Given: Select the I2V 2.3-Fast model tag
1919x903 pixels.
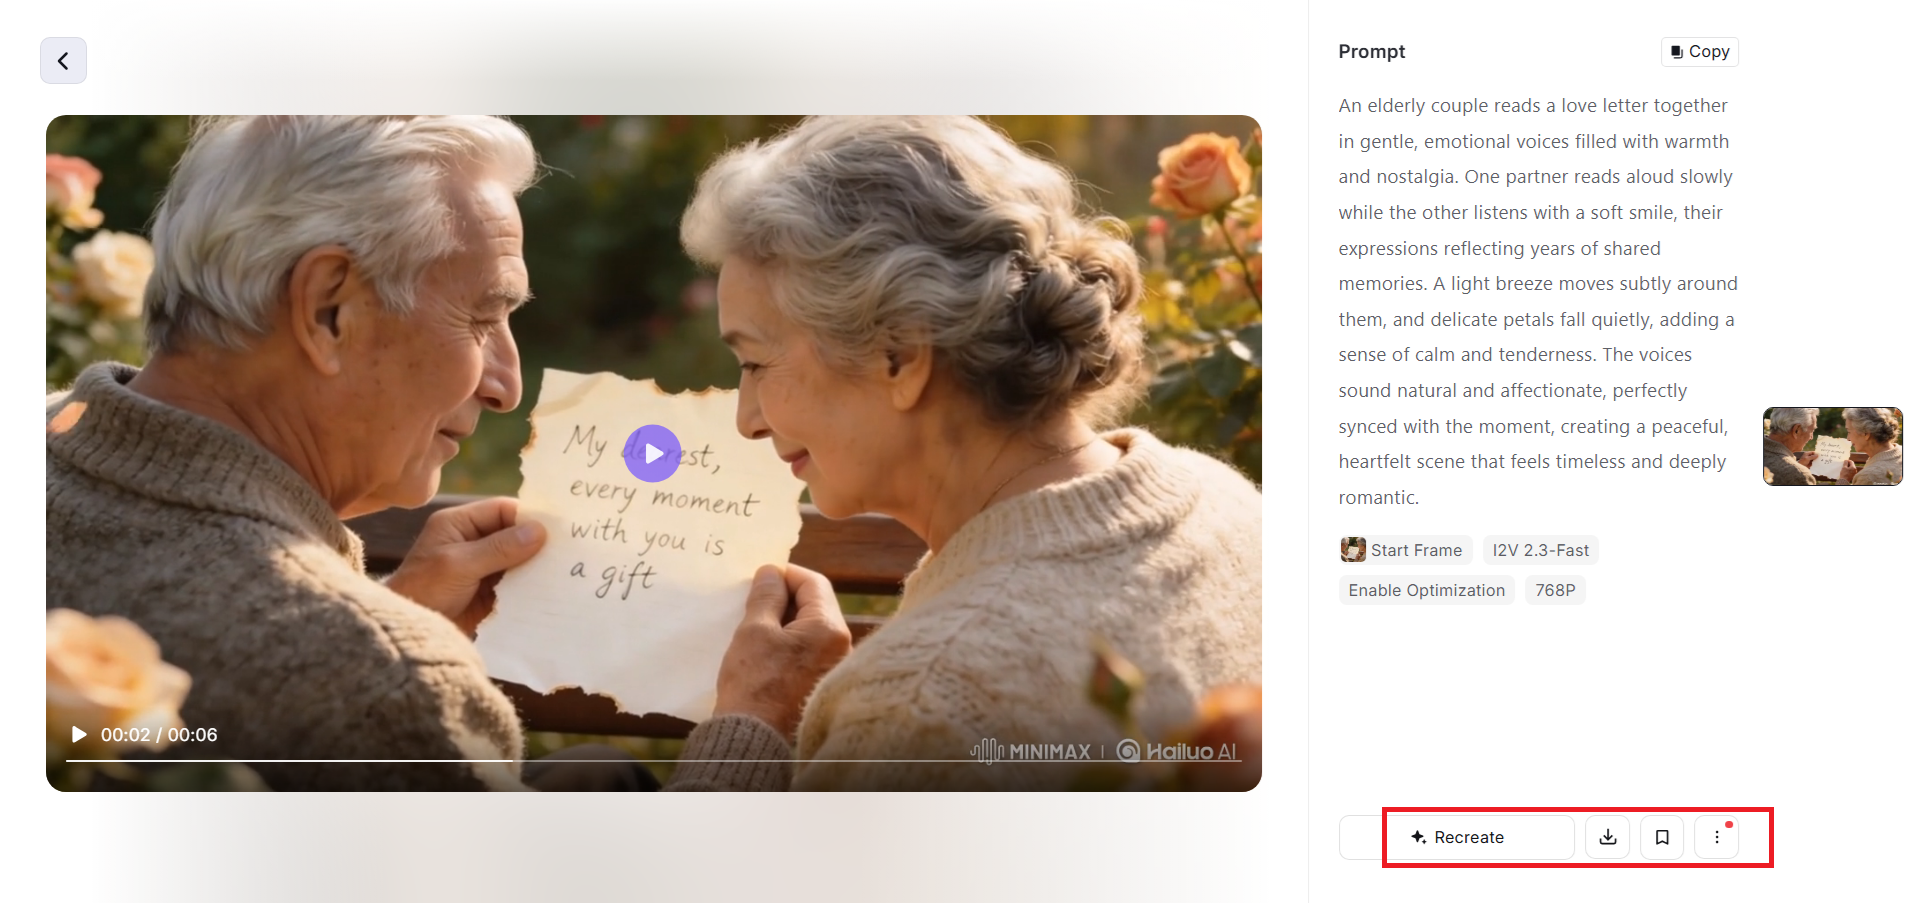Looking at the screenshot, I should [x=1540, y=549].
